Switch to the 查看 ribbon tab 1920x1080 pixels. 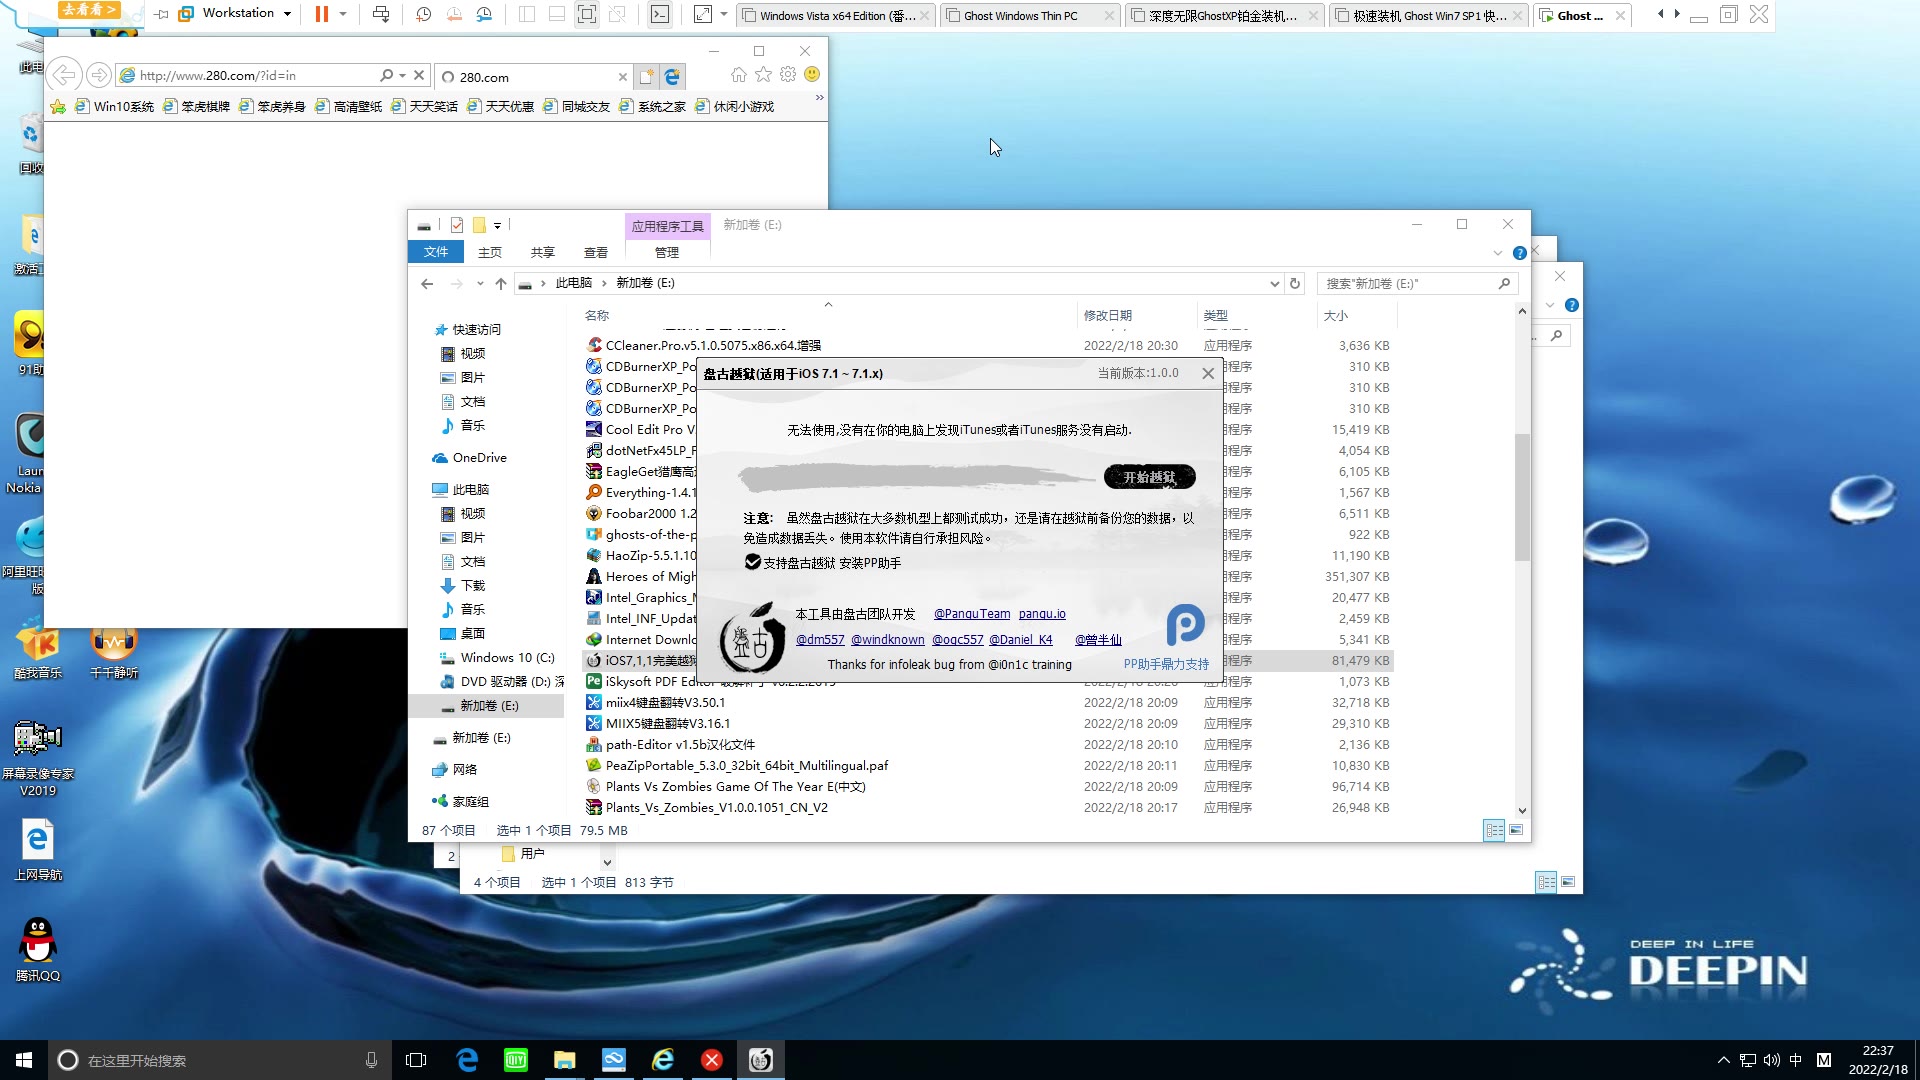(x=596, y=252)
